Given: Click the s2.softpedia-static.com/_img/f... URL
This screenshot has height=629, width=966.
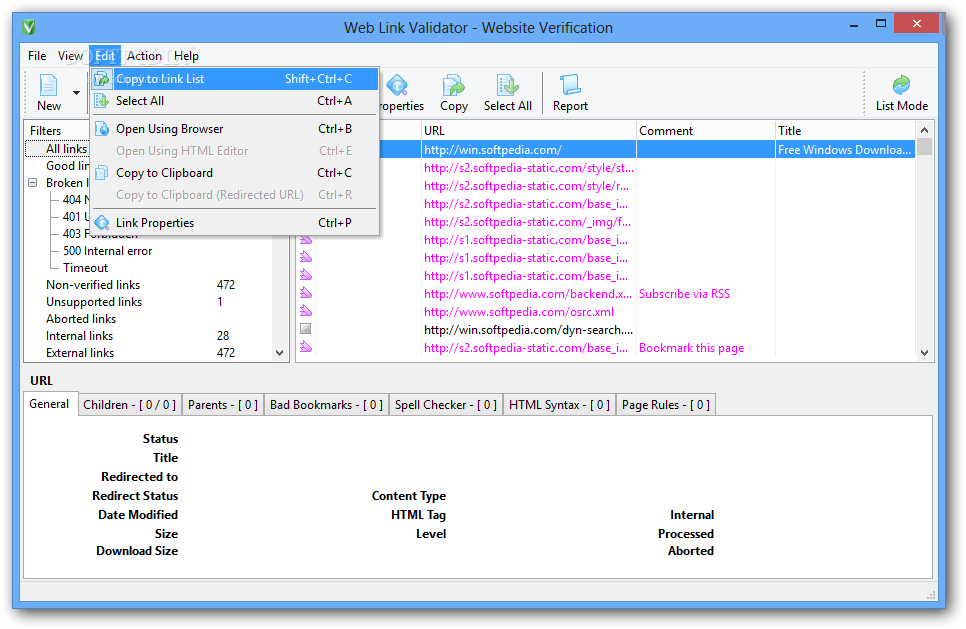Looking at the screenshot, I should (527, 222).
